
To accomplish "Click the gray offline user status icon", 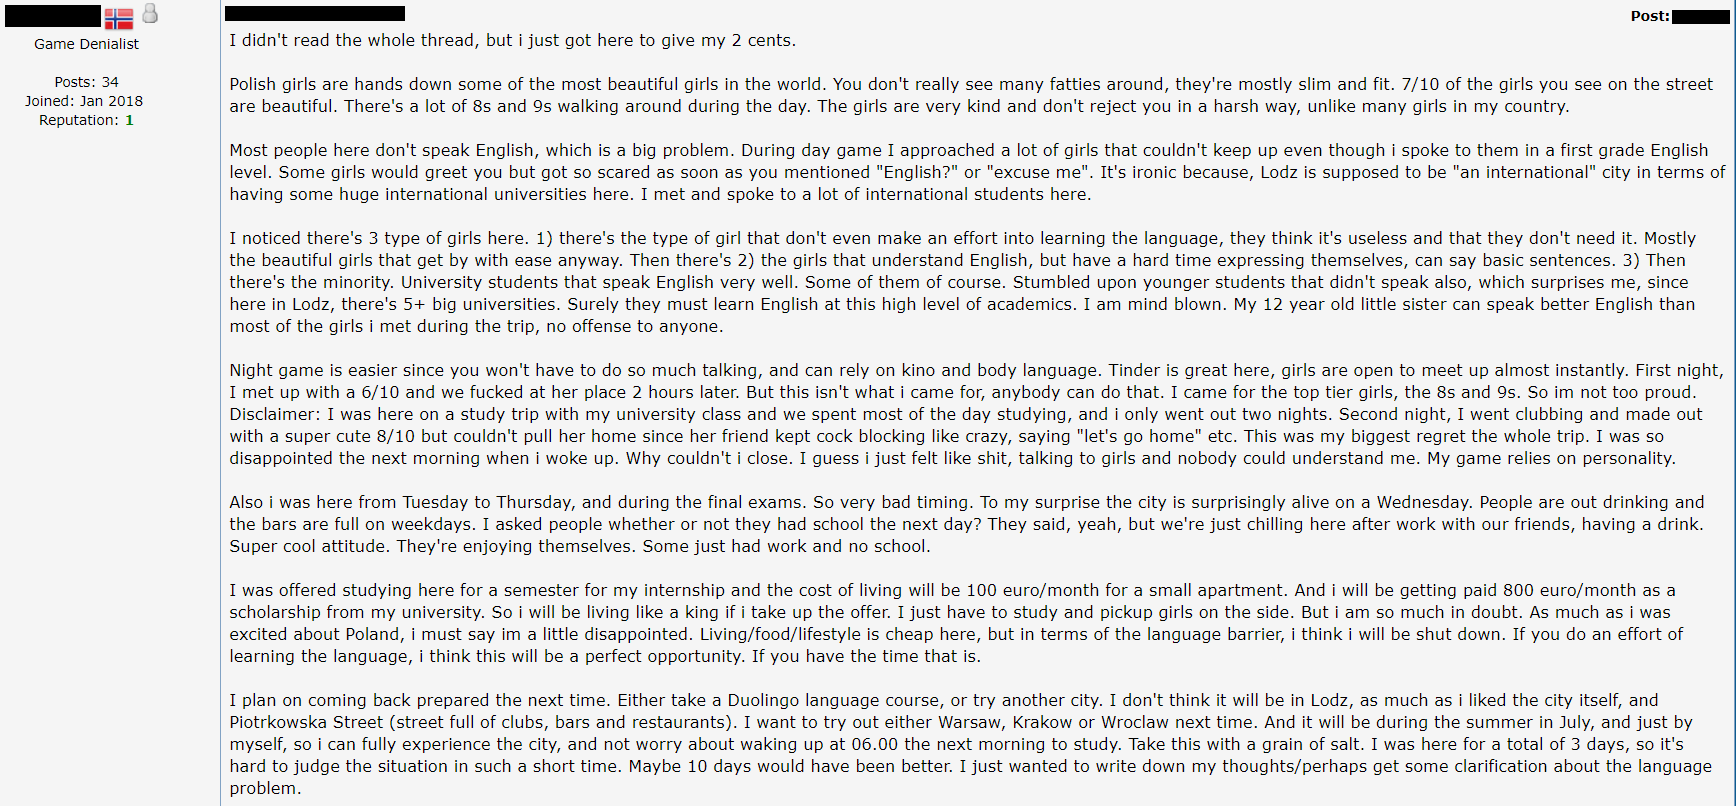I will pyautogui.click(x=150, y=13).
